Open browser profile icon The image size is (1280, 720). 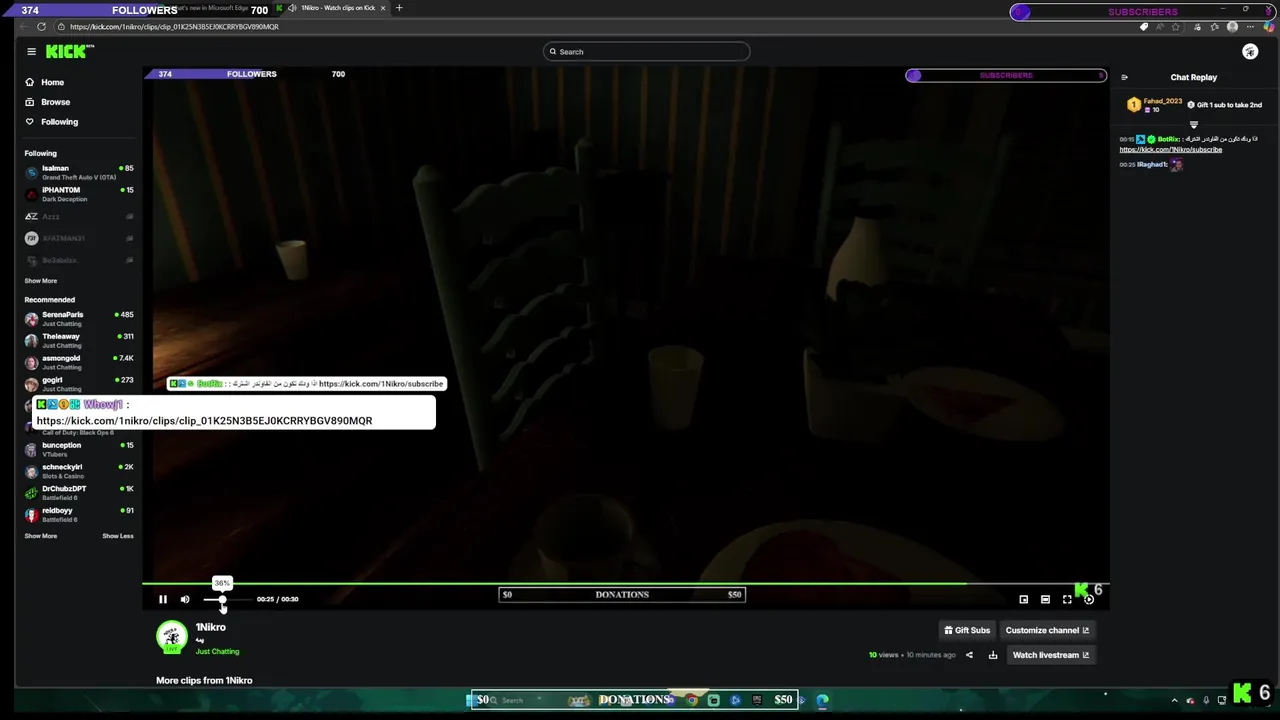click(x=1232, y=27)
